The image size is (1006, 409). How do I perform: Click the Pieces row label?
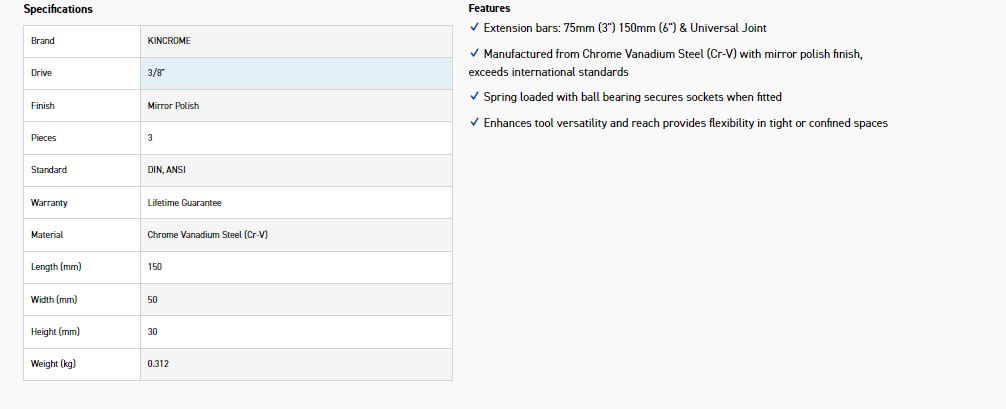coord(43,138)
